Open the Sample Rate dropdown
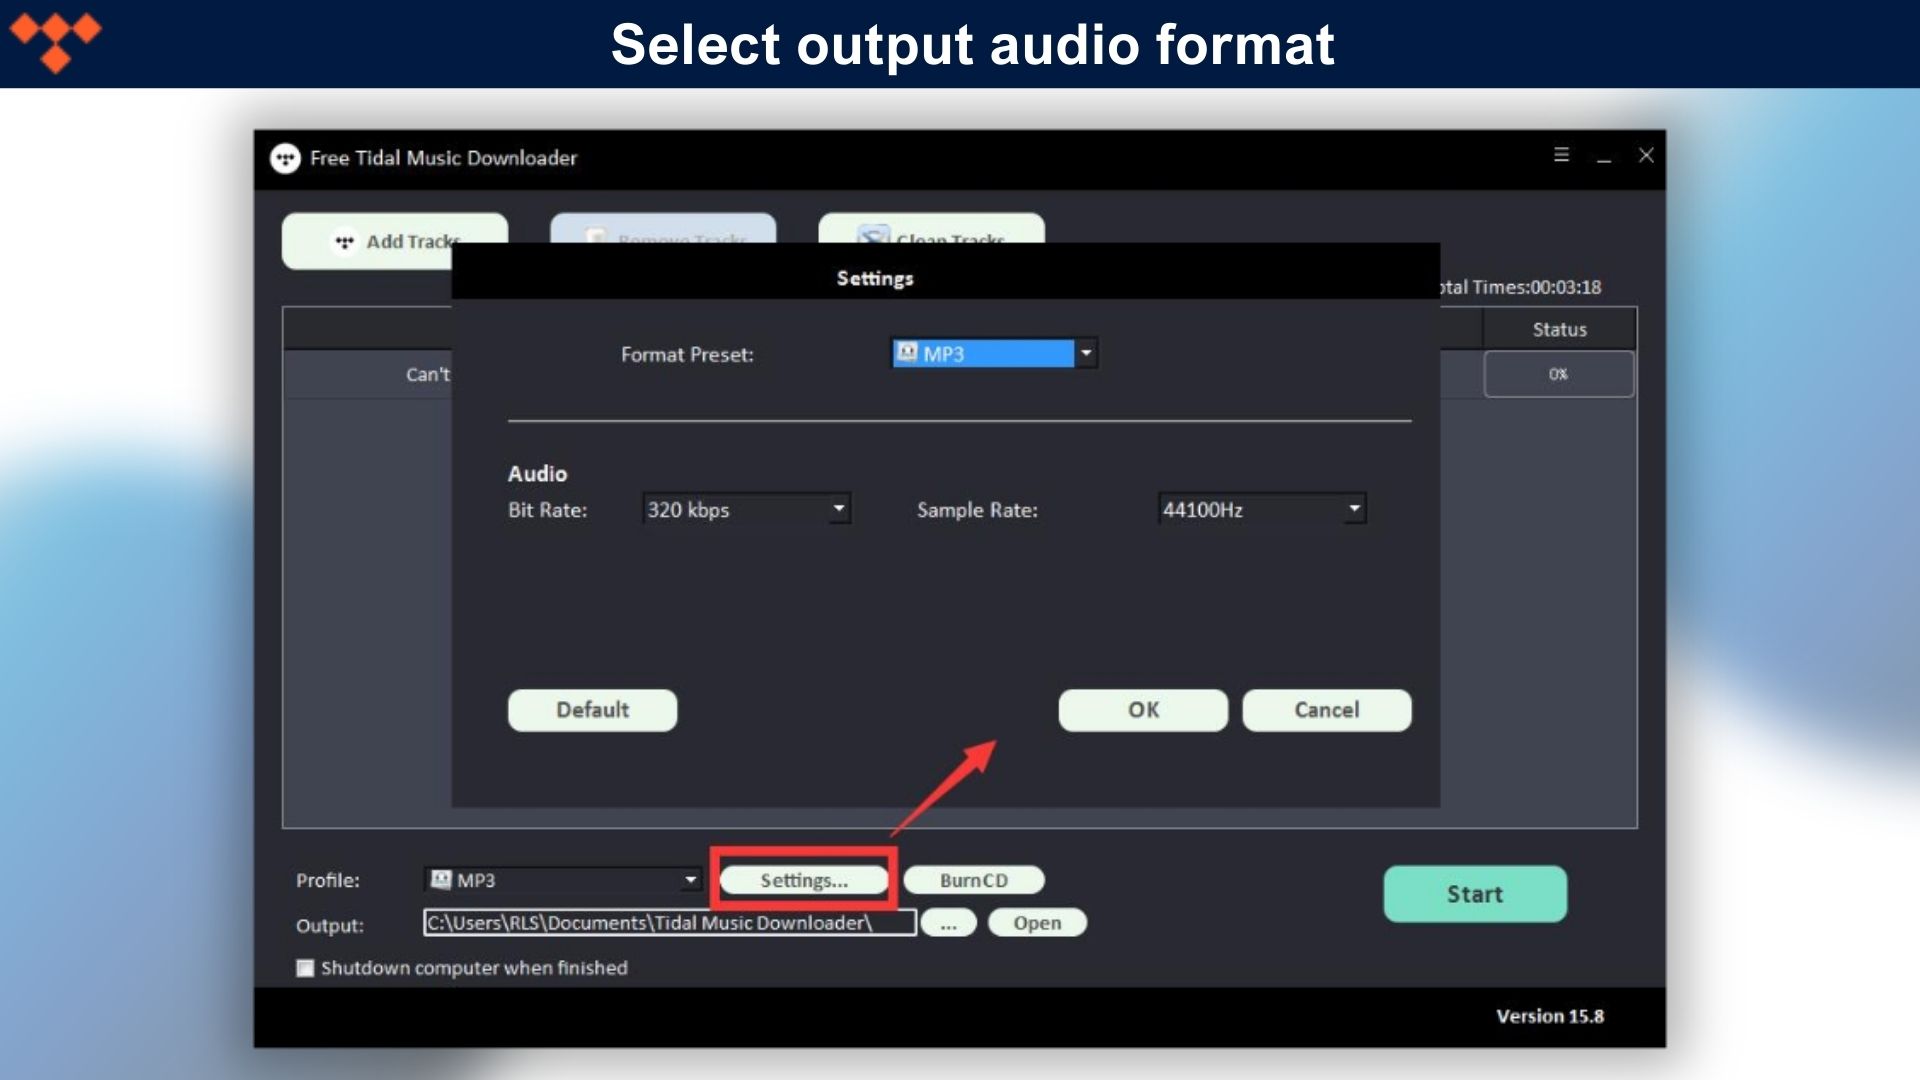The width and height of the screenshot is (1920, 1080). (x=1354, y=509)
